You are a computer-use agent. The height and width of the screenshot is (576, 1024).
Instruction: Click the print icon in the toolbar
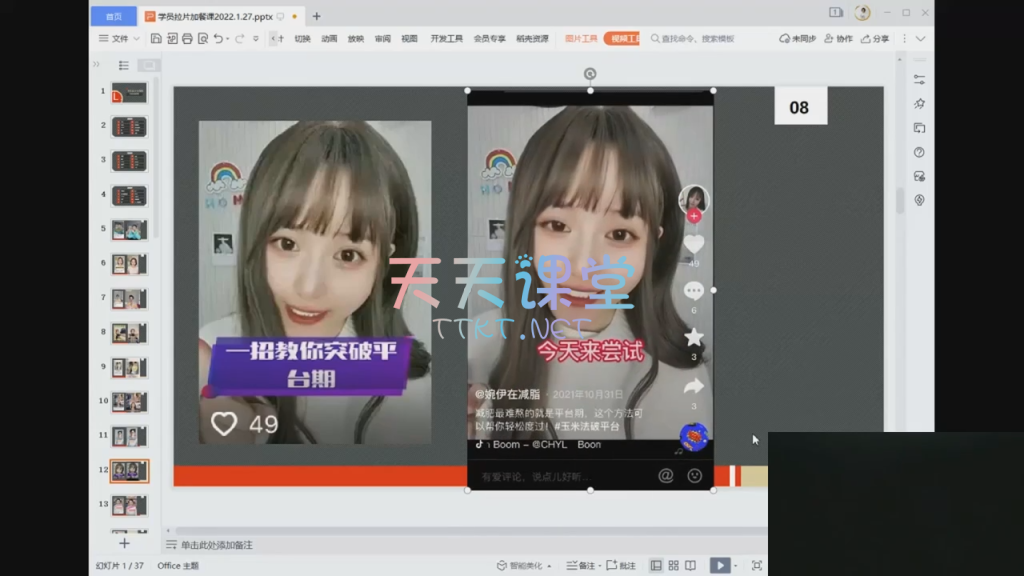[x=187, y=39]
